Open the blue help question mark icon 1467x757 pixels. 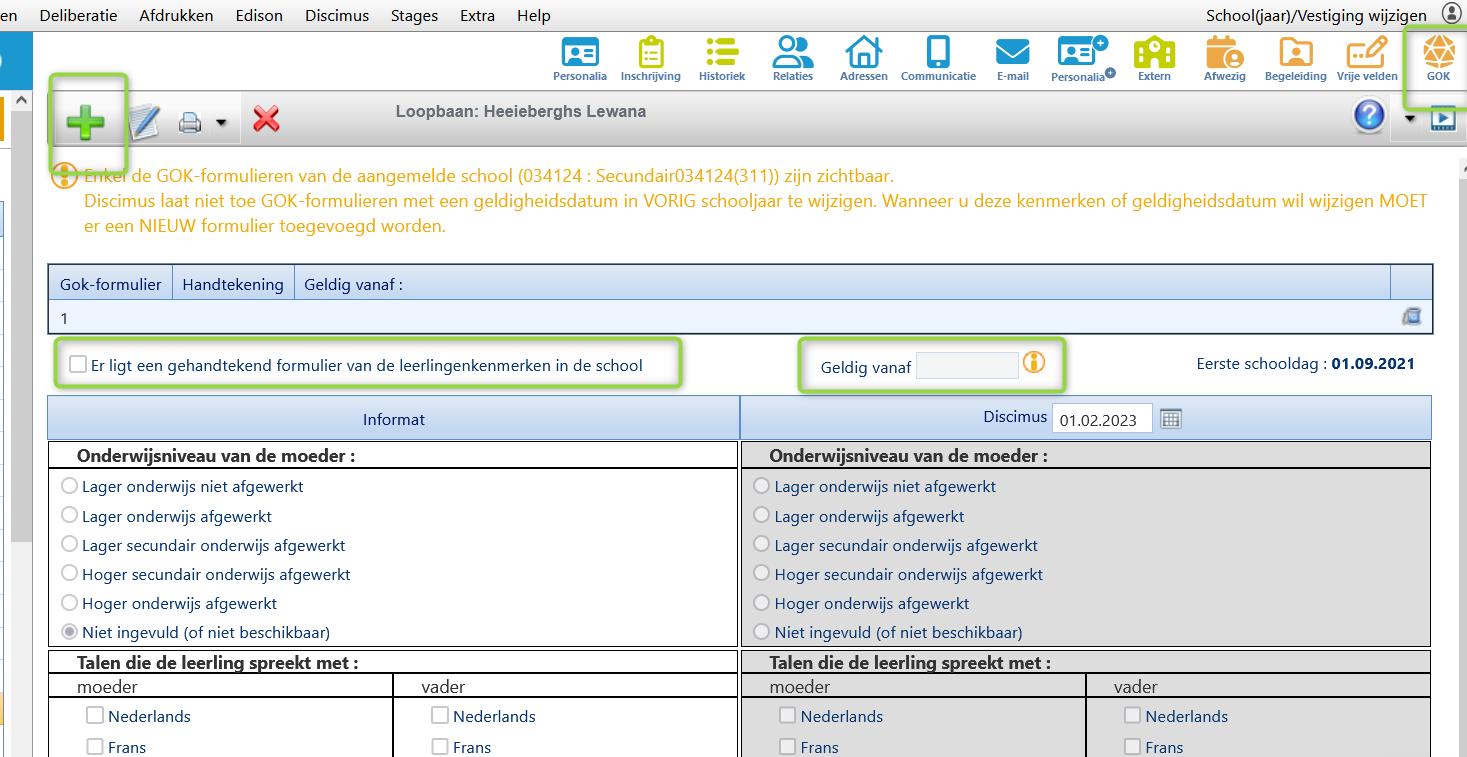[1369, 116]
